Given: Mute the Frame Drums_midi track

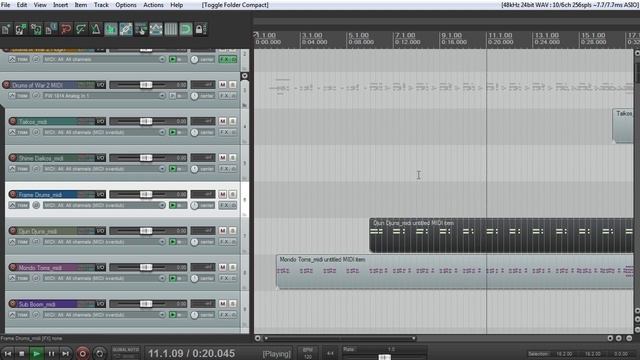Looking at the screenshot, I should (x=222, y=194).
